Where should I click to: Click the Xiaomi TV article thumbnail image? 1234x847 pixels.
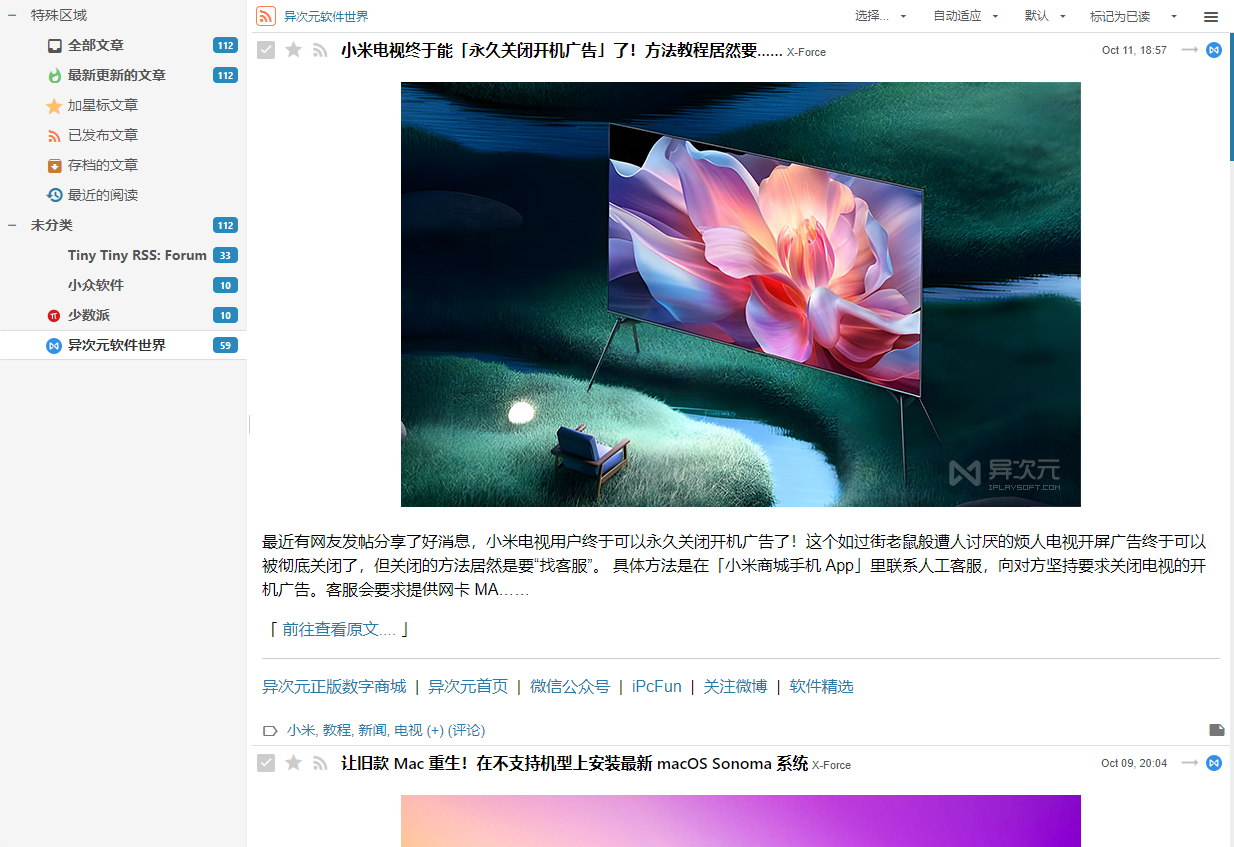(741, 294)
